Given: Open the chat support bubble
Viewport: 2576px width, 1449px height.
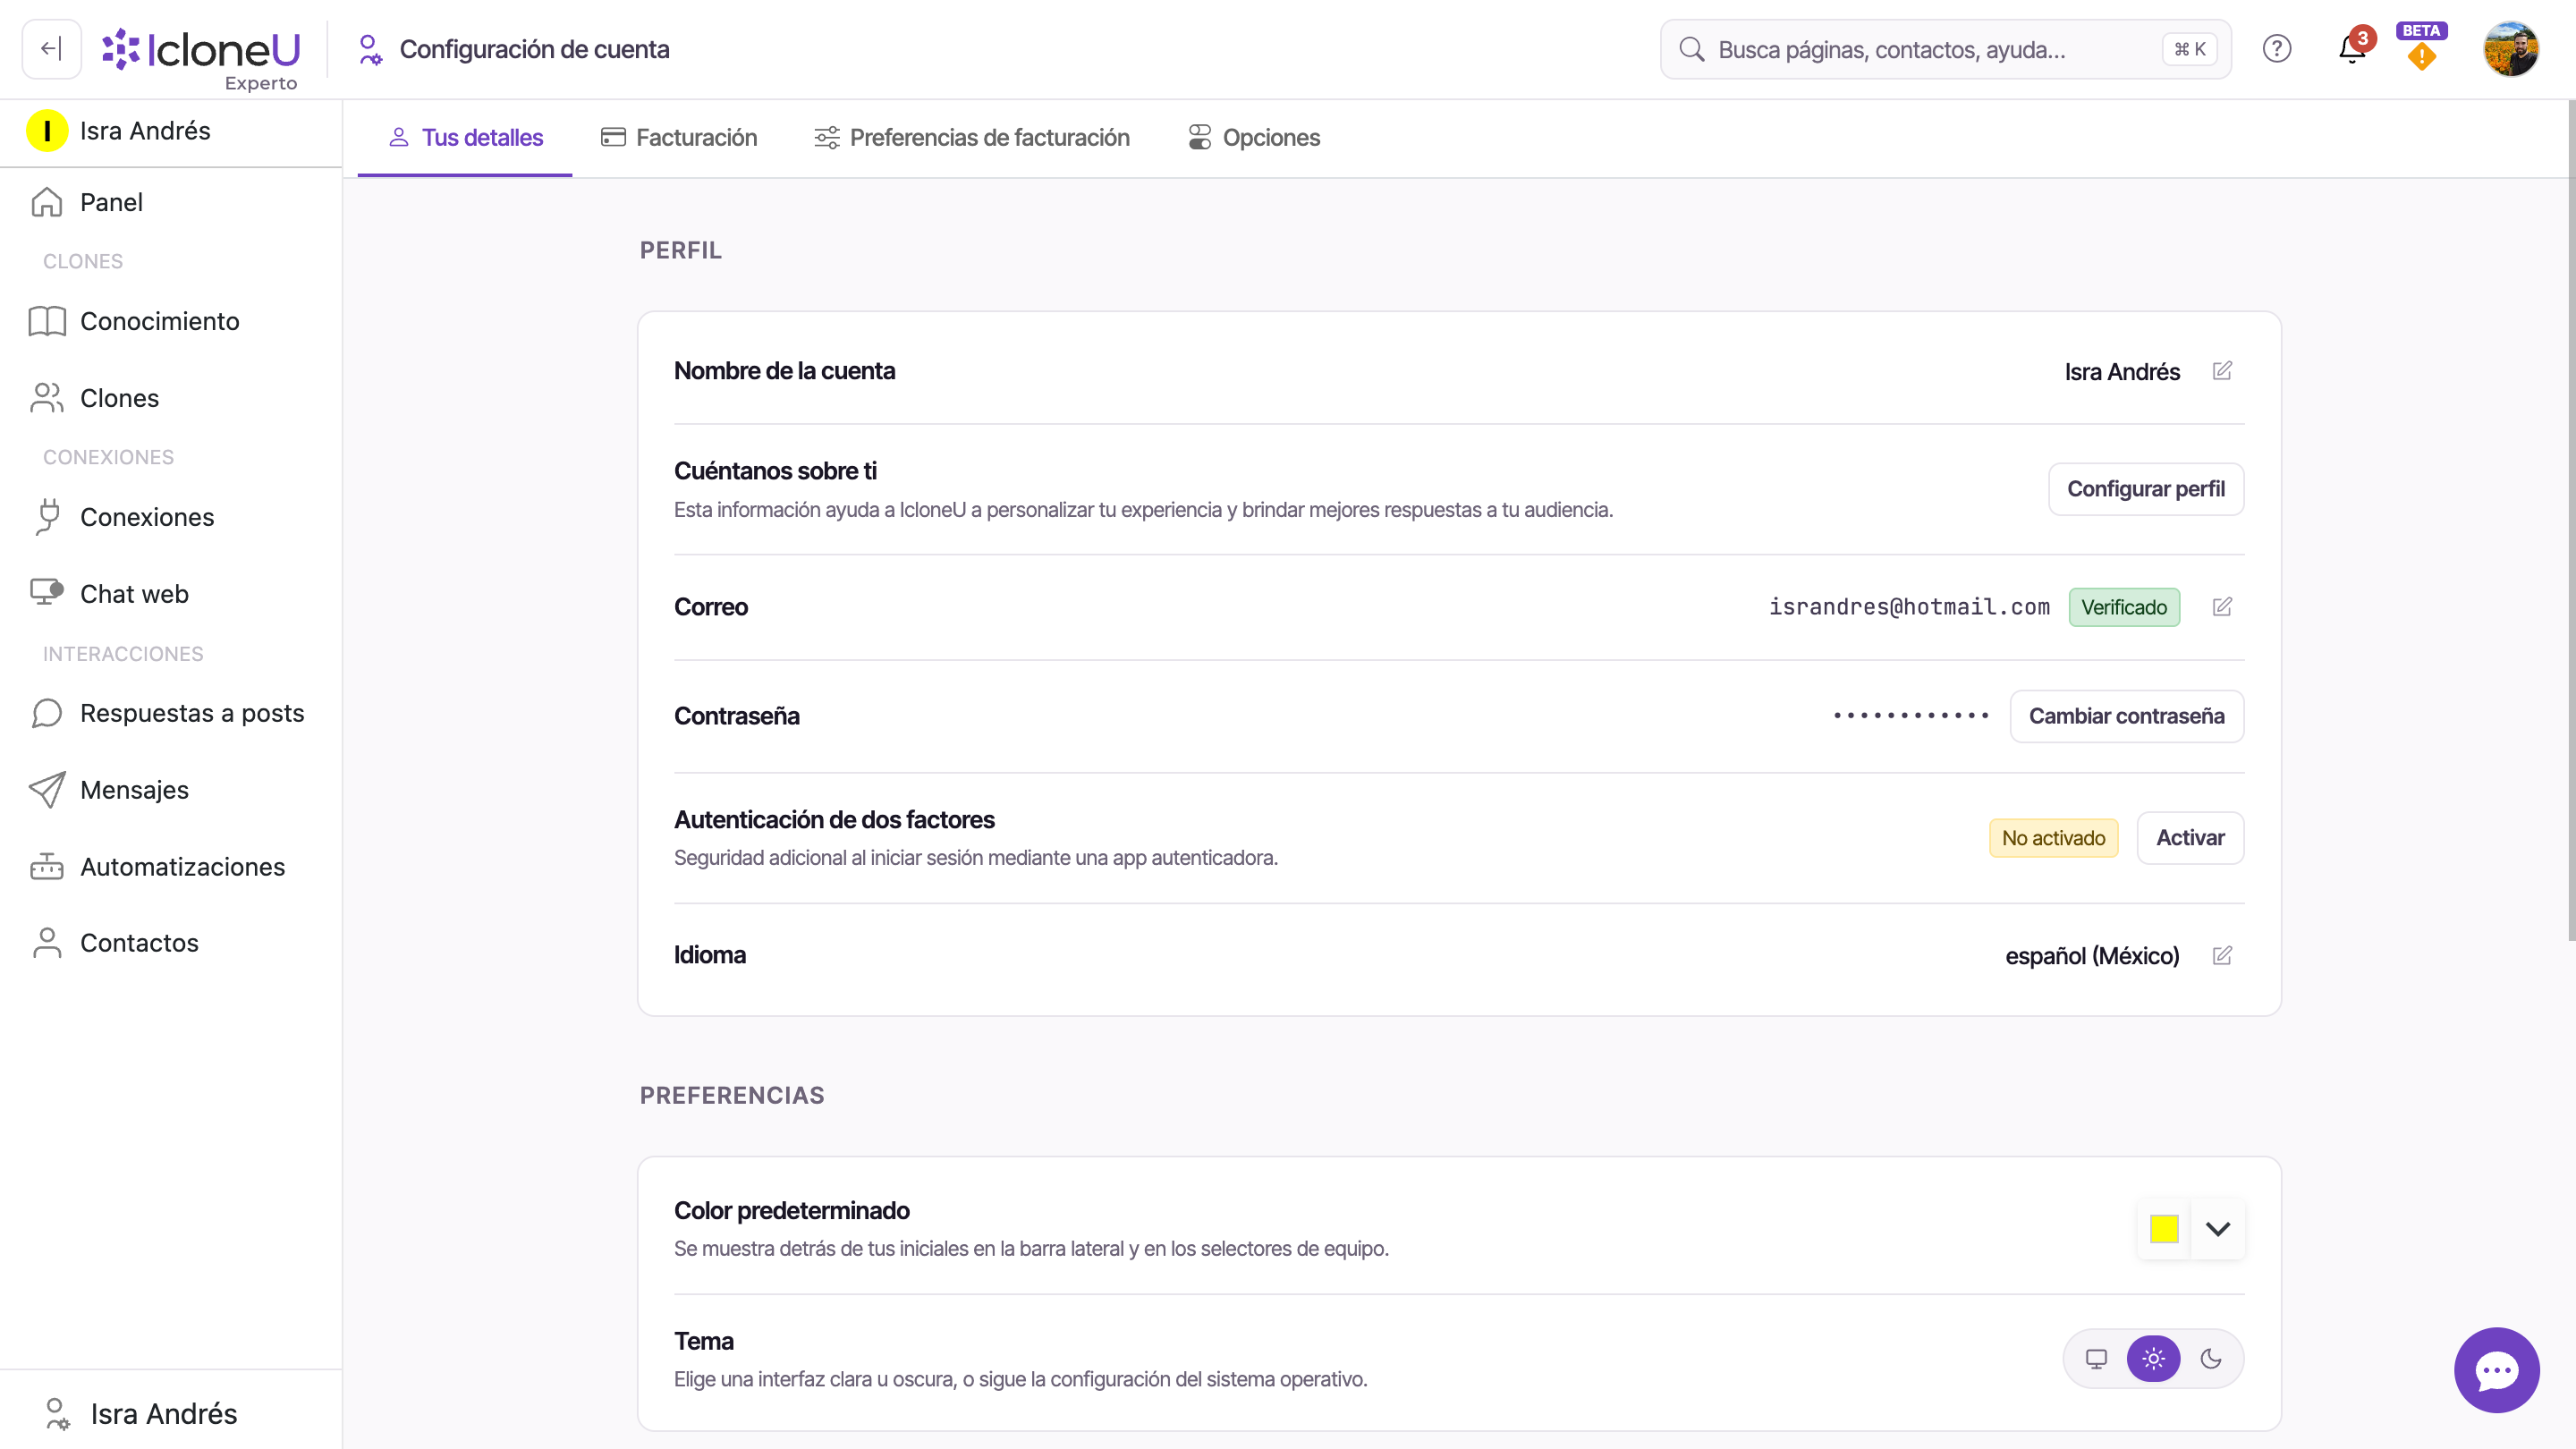Looking at the screenshot, I should 2496,1370.
